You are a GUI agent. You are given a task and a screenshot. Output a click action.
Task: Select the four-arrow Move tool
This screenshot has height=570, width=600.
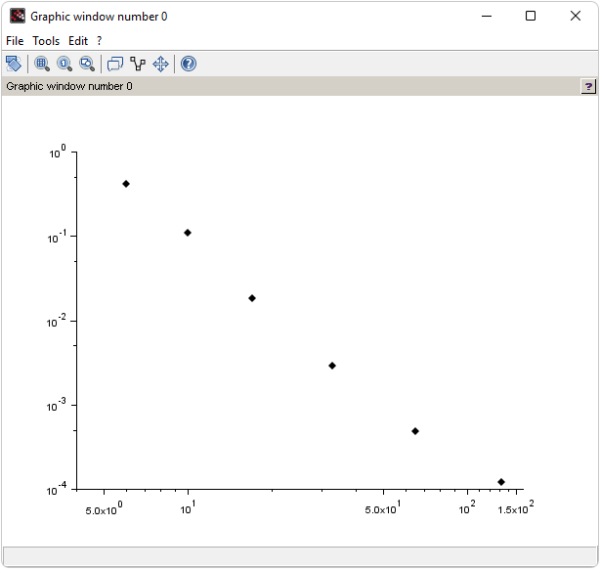(161, 64)
